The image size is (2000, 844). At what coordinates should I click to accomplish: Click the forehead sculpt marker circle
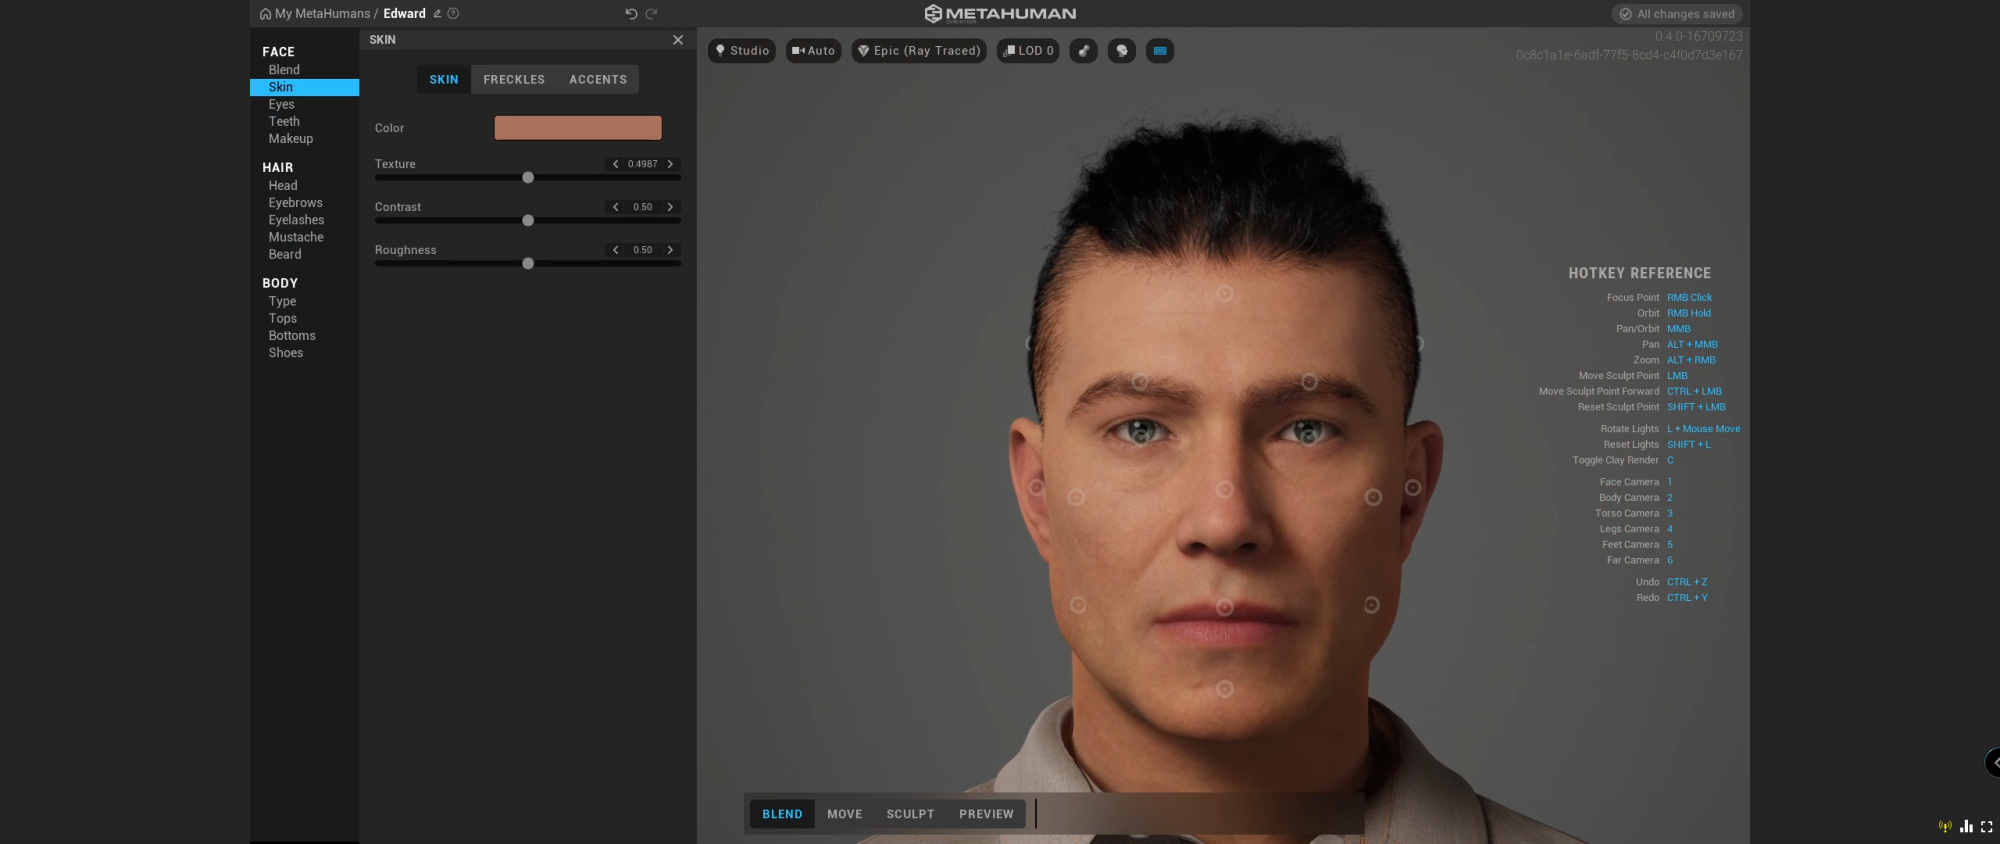coord(1224,293)
